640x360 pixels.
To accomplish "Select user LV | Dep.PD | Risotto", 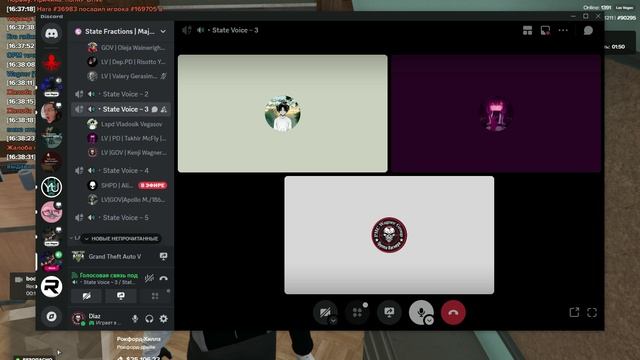I will tap(127, 62).
